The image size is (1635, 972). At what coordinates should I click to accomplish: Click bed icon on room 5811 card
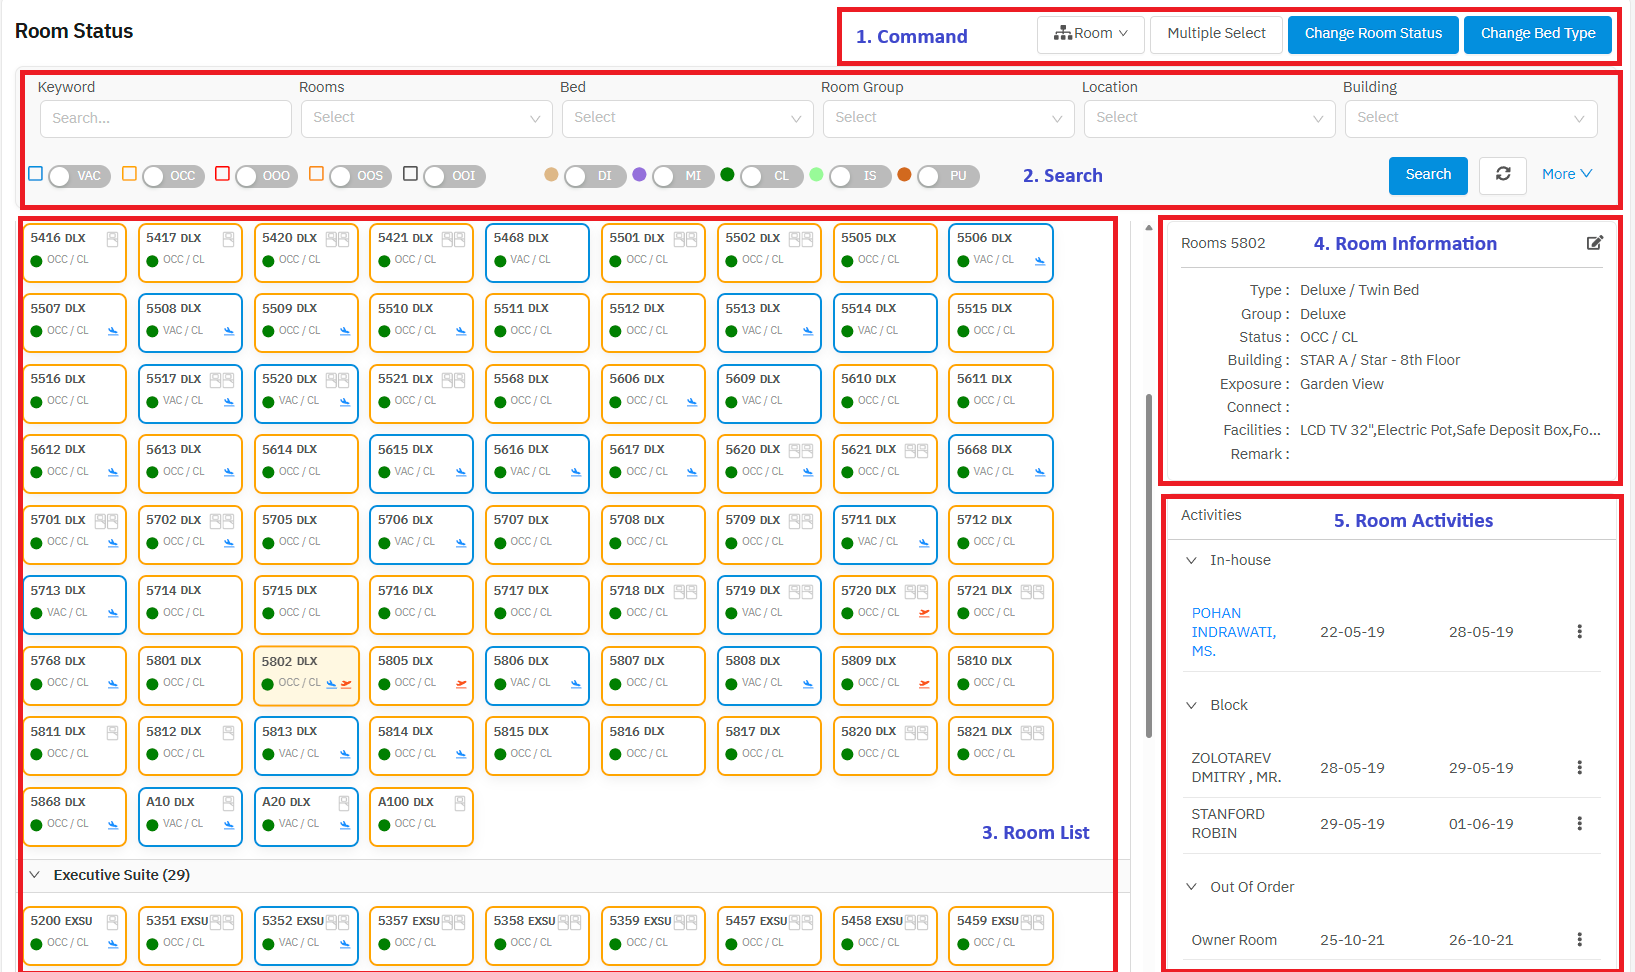pyautogui.click(x=113, y=732)
